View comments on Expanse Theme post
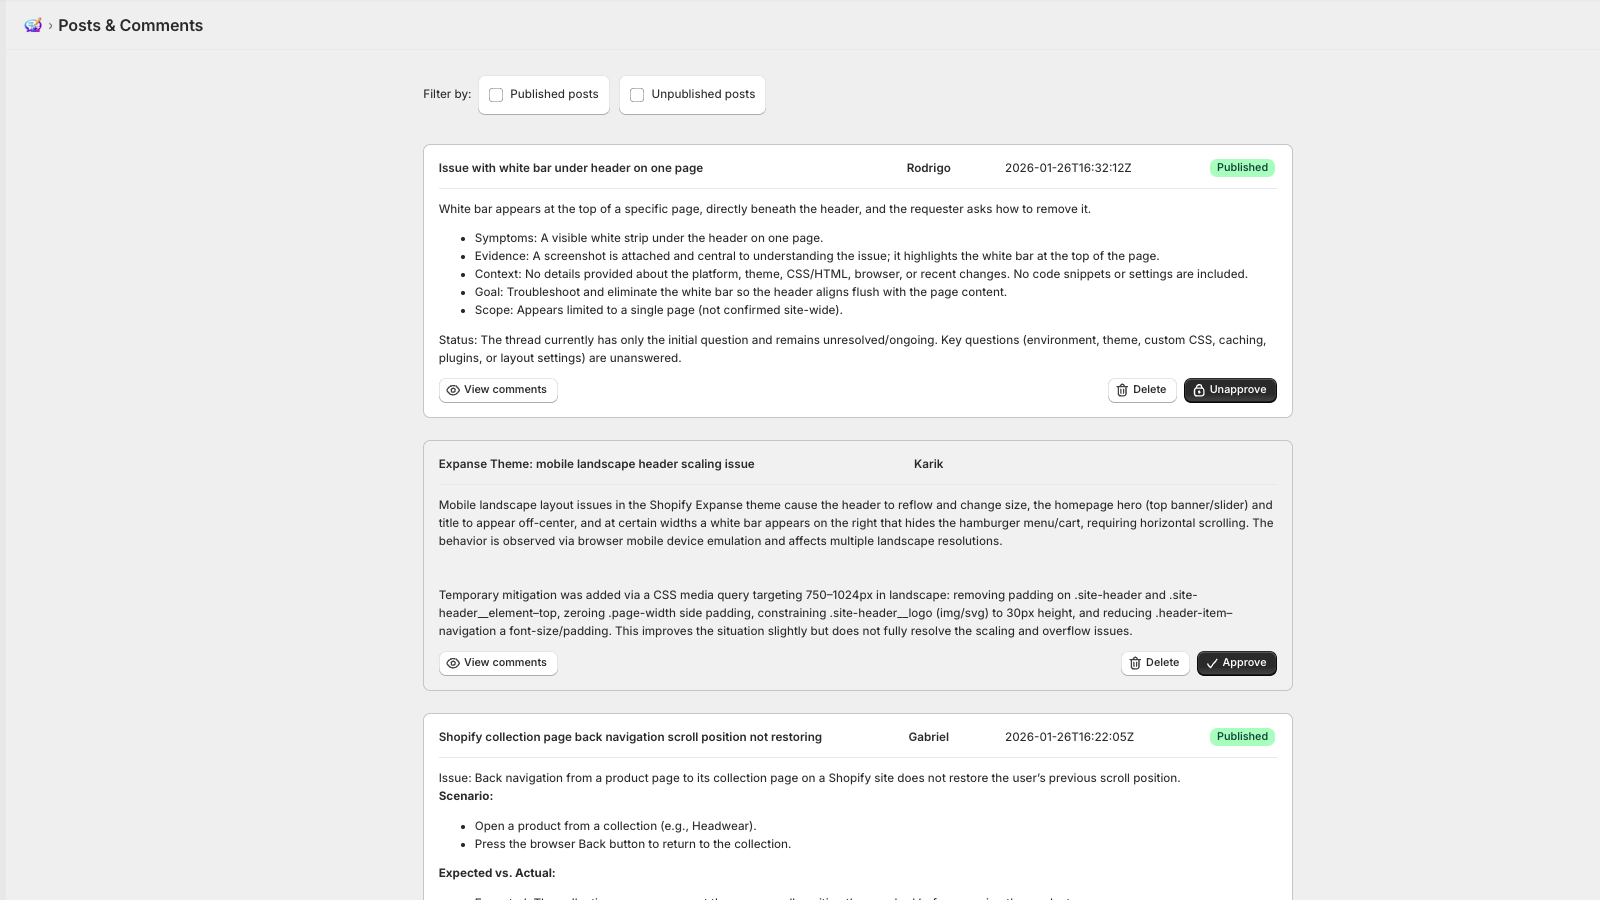Screen dimensions: 1600x900 [x=498, y=663]
